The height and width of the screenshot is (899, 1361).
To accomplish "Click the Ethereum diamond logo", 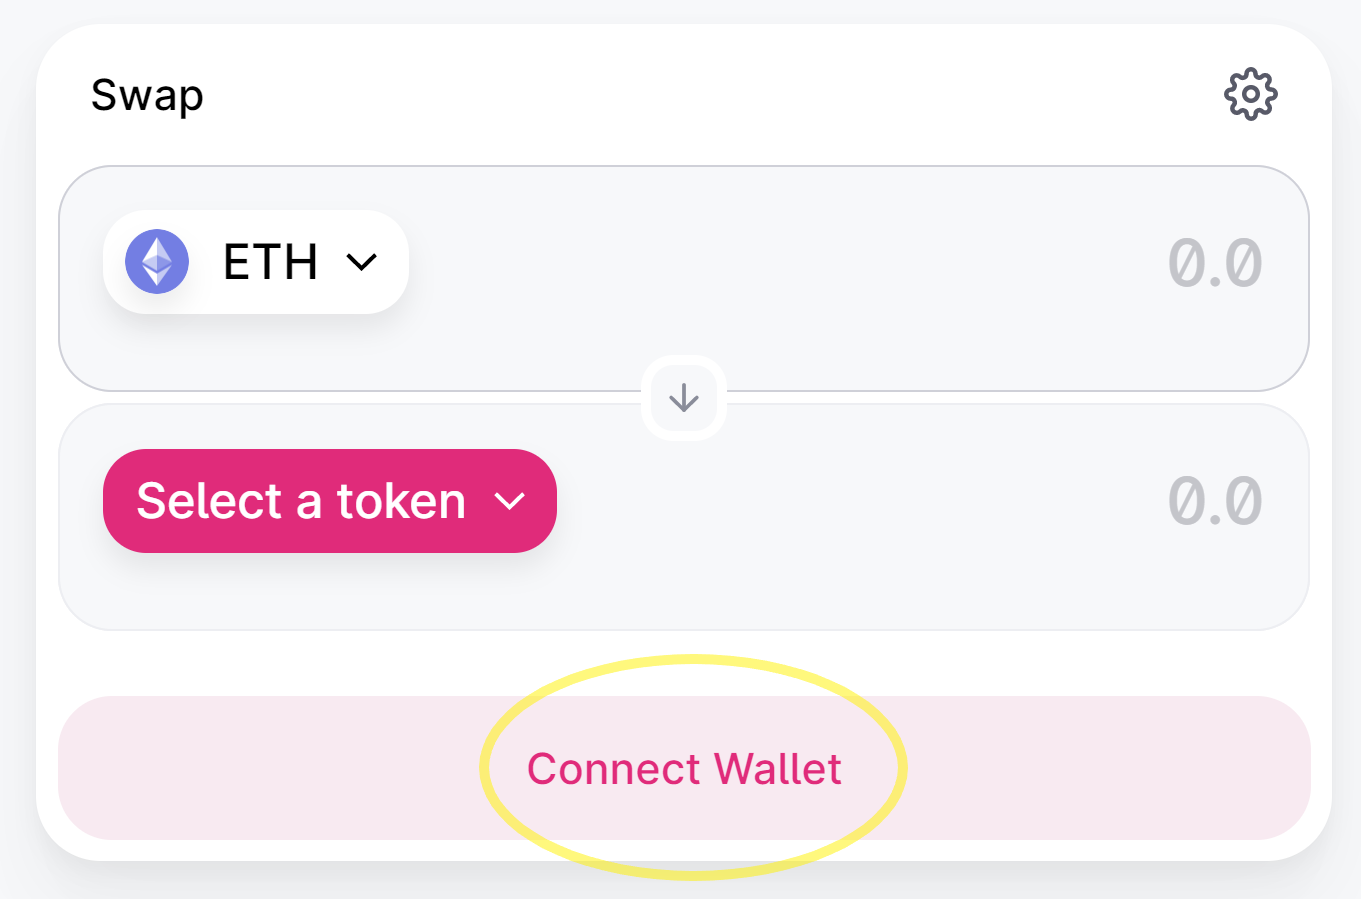I will coord(157,261).
